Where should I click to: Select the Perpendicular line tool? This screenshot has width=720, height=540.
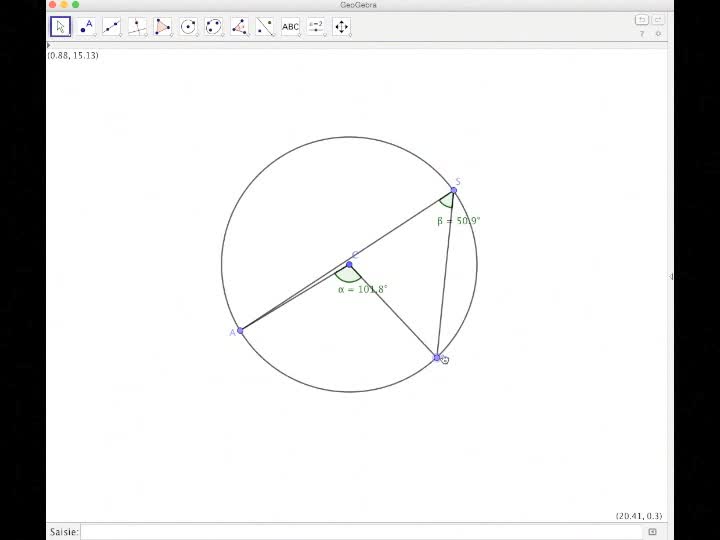[137, 26]
